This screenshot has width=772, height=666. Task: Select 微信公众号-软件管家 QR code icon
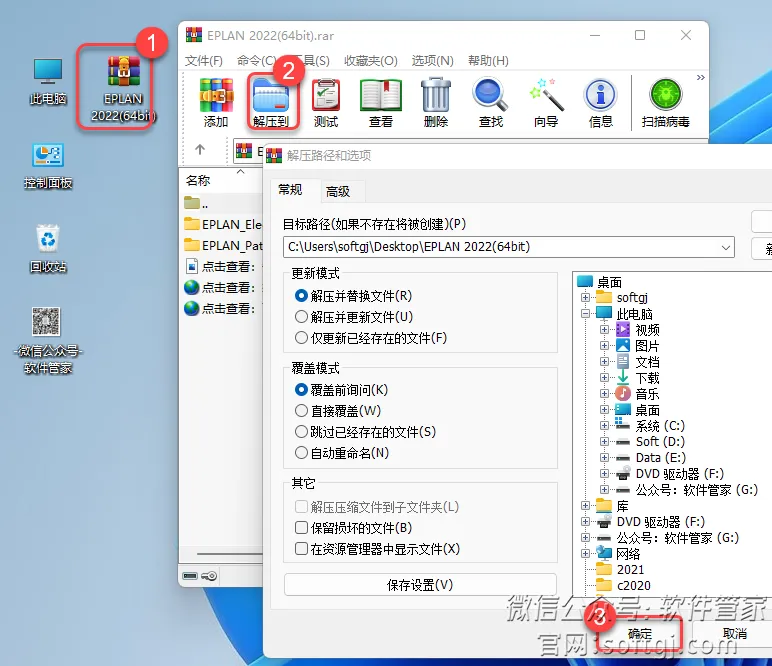point(48,340)
